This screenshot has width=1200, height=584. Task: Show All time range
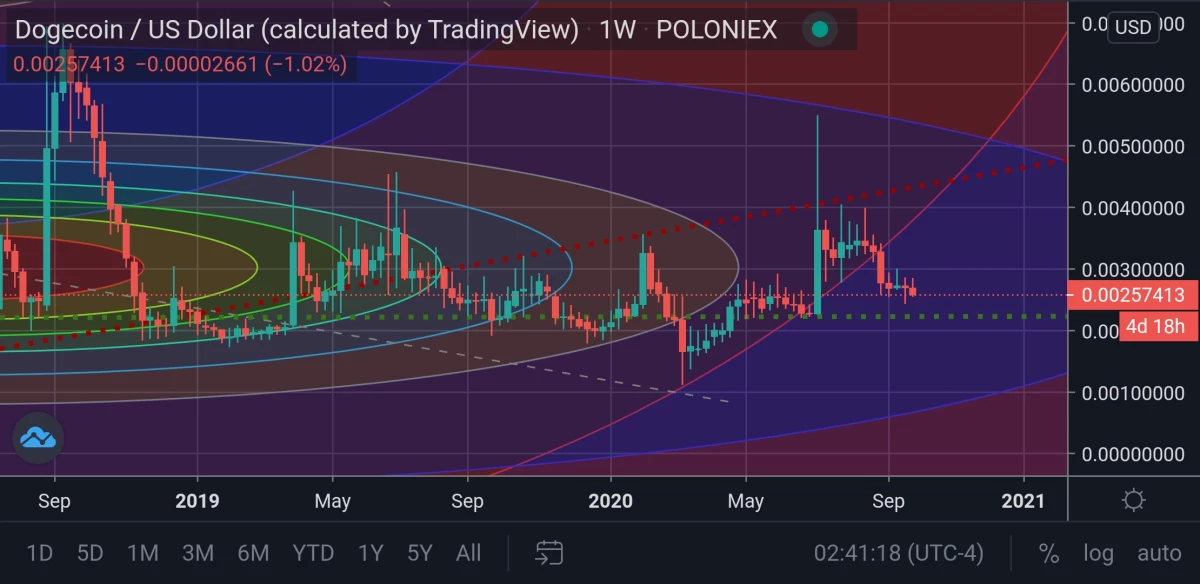(468, 552)
